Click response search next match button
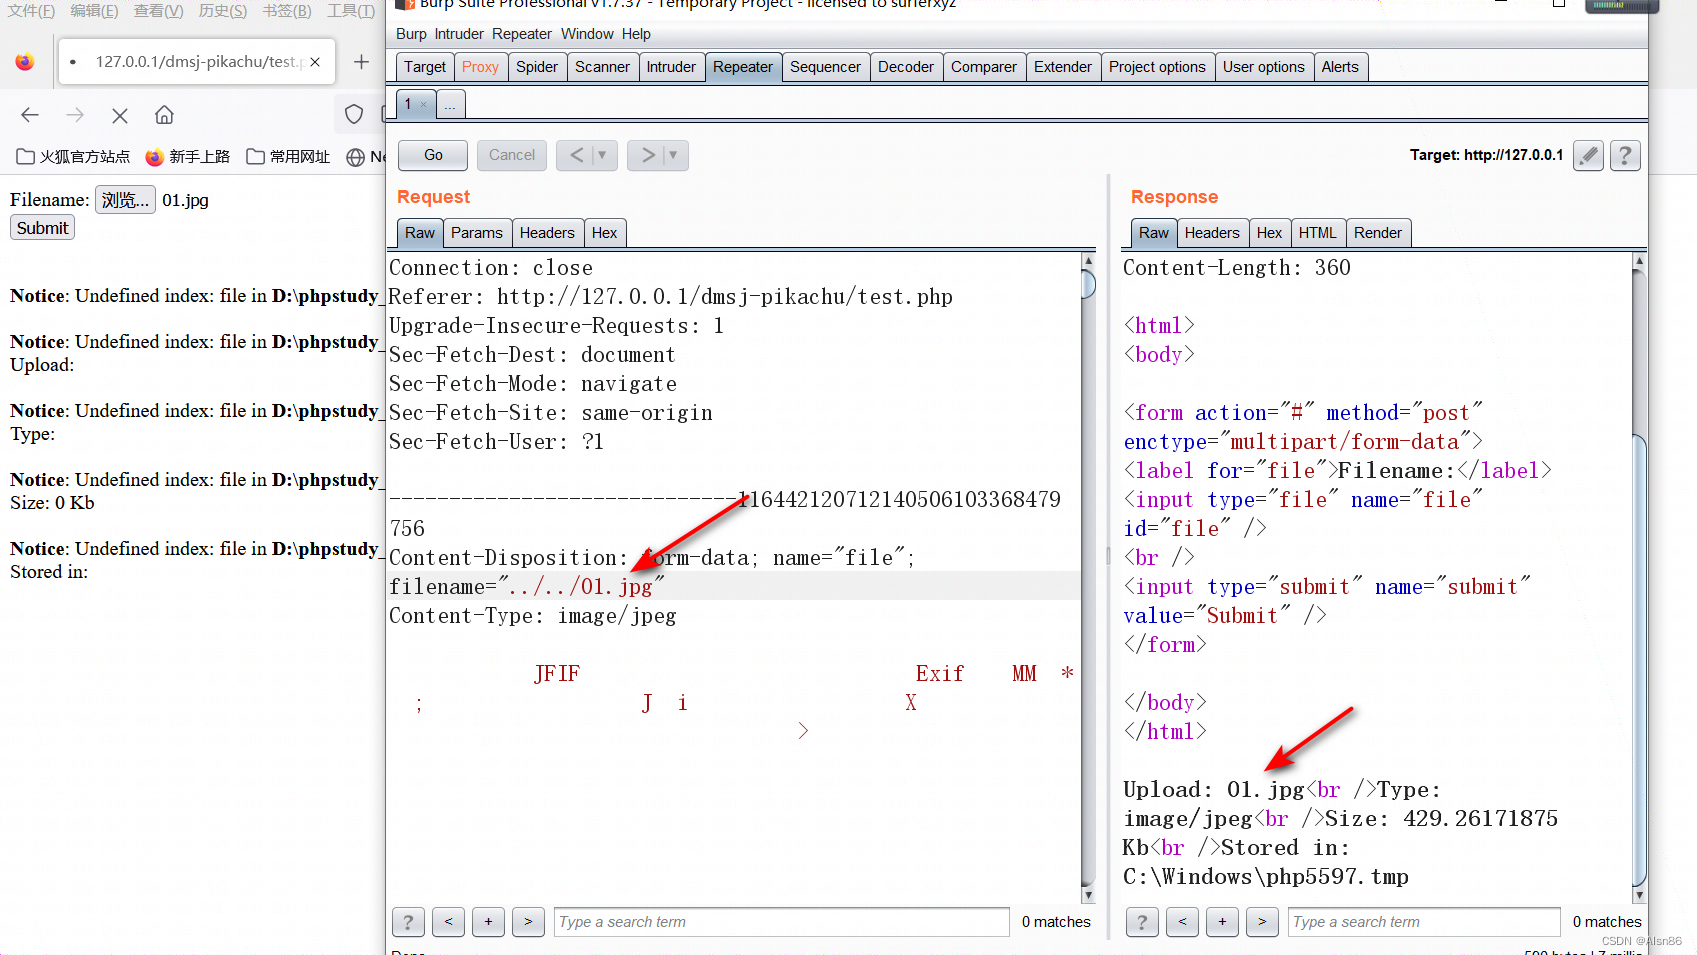Viewport: 1697px width, 955px height. click(x=1262, y=922)
